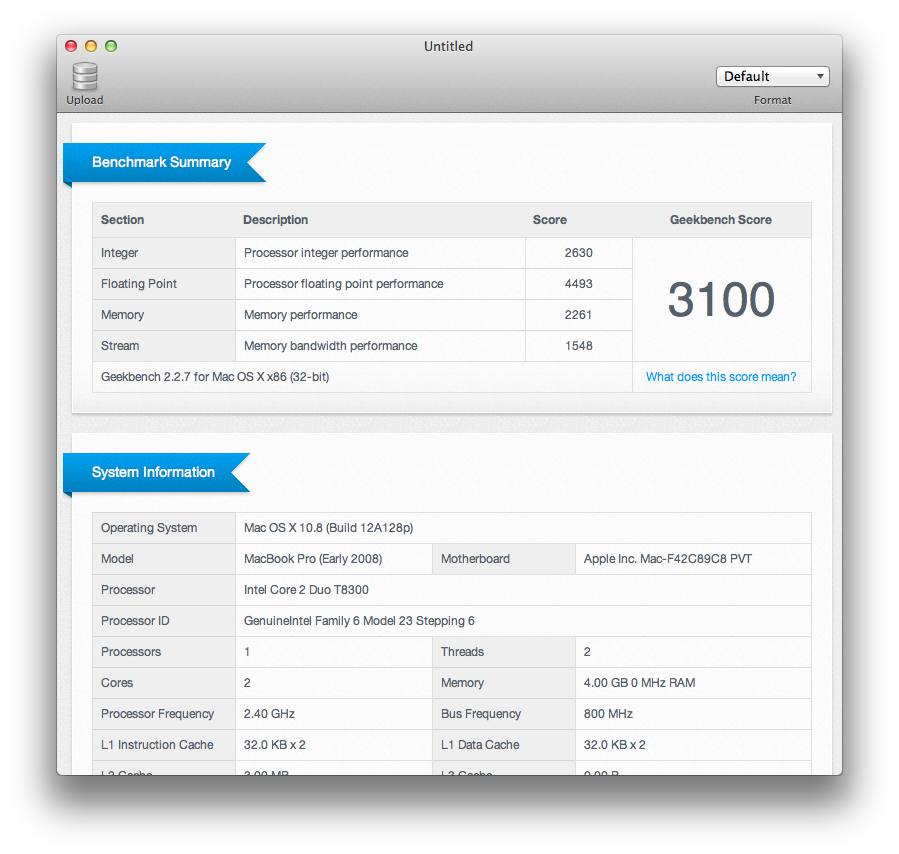
Task: Click the Stream score 1548
Action: click(579, 346)
